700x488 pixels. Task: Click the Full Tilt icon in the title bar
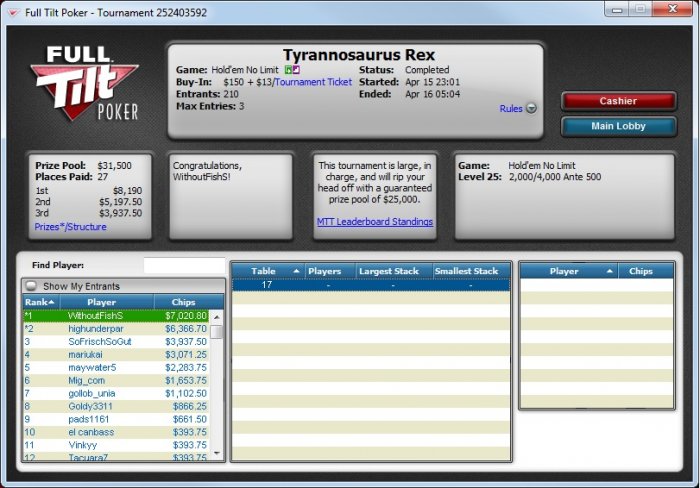pyautogui.click(x=14, y=13)
